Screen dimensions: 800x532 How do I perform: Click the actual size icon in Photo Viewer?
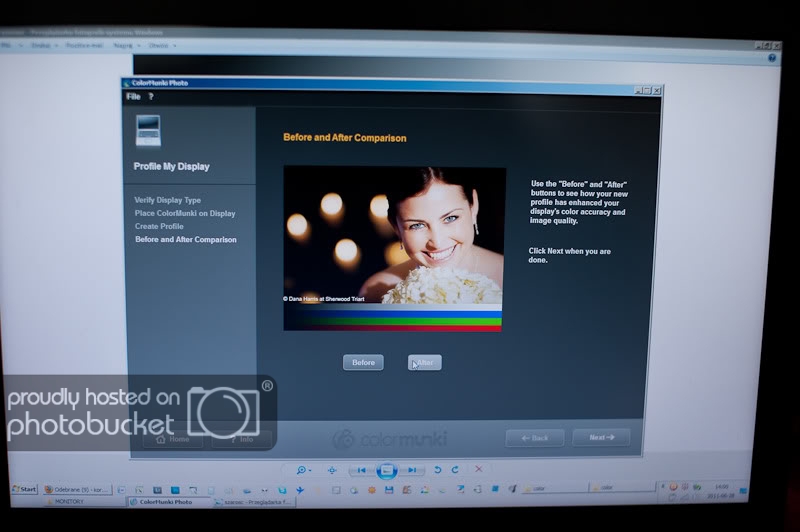332,470
